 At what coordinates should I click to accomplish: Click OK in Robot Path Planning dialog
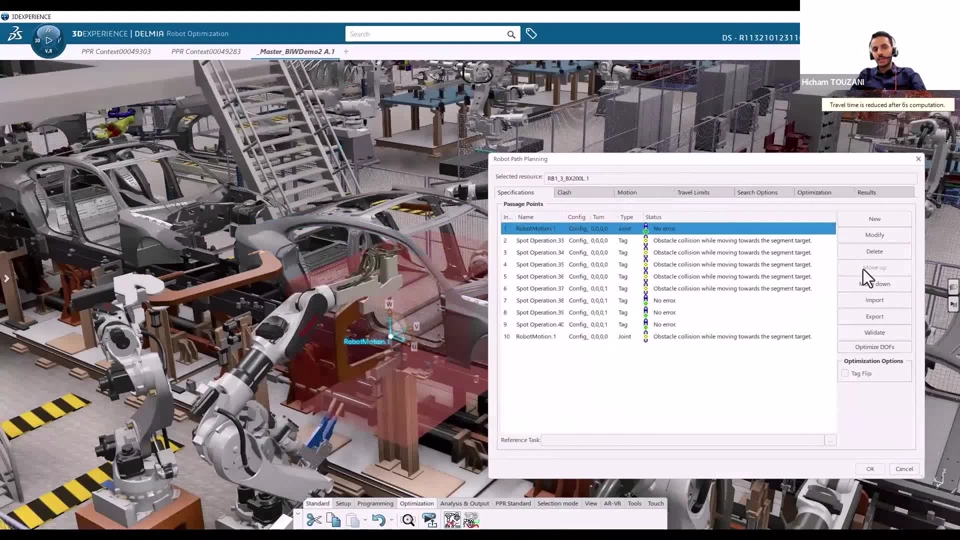[870, 469]
